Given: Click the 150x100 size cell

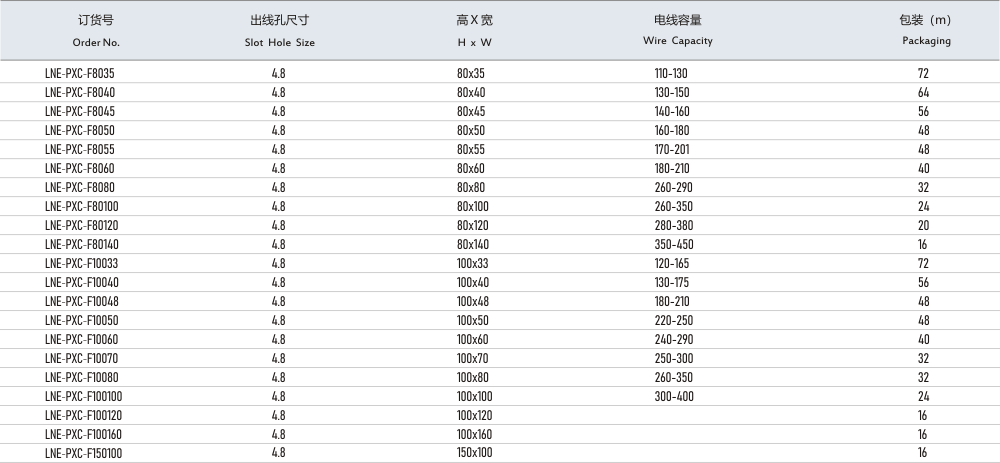Looking at the screenshot, I should pyautogui.click(x=475, y=453).
